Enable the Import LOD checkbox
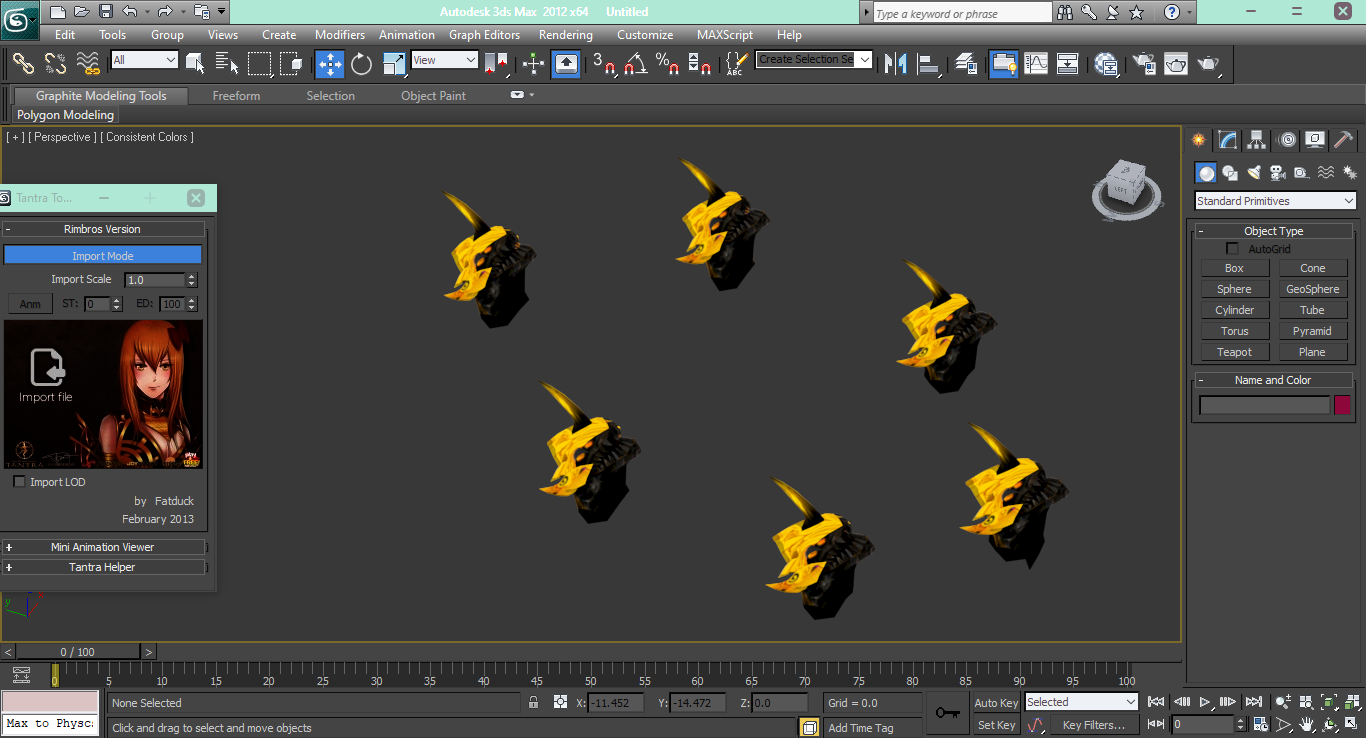Image resolution: width=1366 pixels, height=738 pixels. pos(19,482)
